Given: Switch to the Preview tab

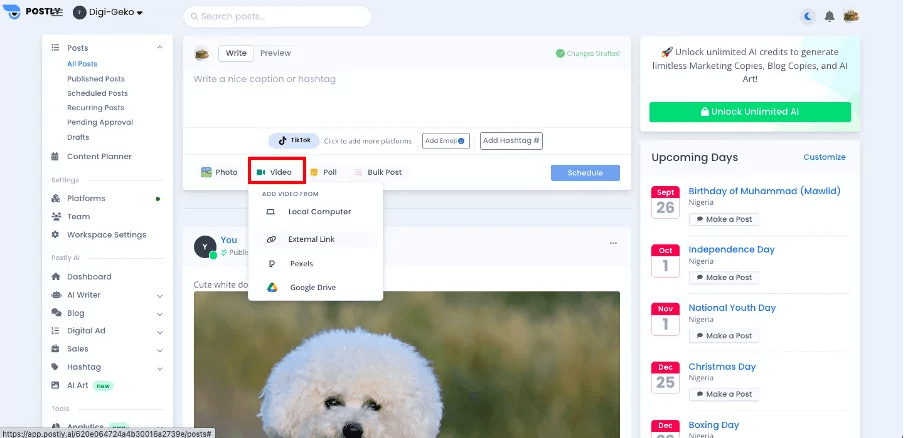Looking at the screenshot, I should point(275,53).
